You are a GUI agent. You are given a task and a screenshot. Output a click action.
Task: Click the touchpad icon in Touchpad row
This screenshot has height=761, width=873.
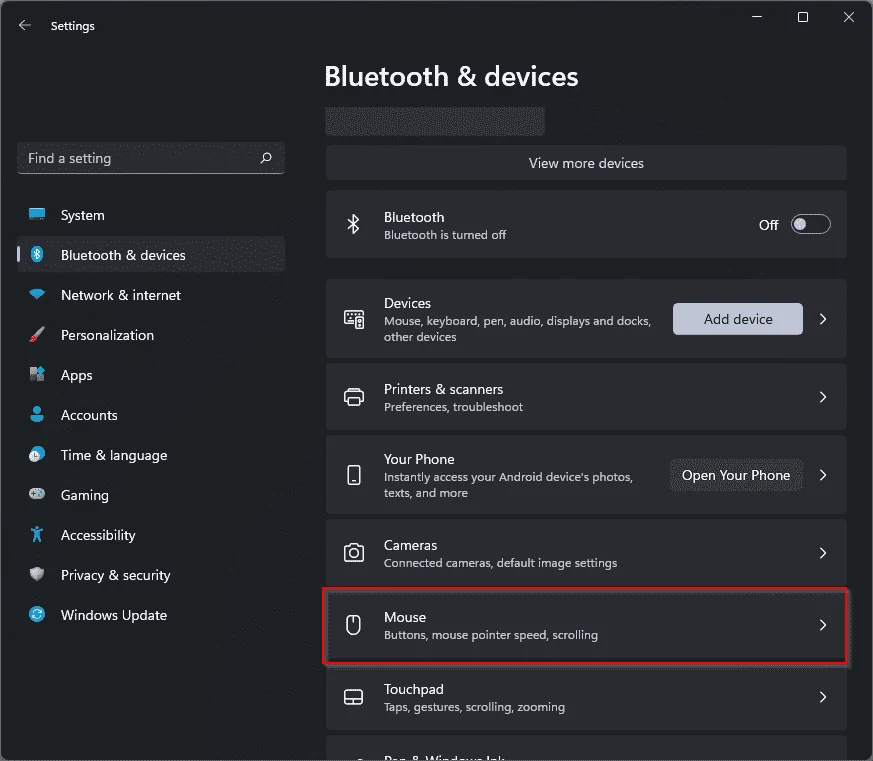354,697
